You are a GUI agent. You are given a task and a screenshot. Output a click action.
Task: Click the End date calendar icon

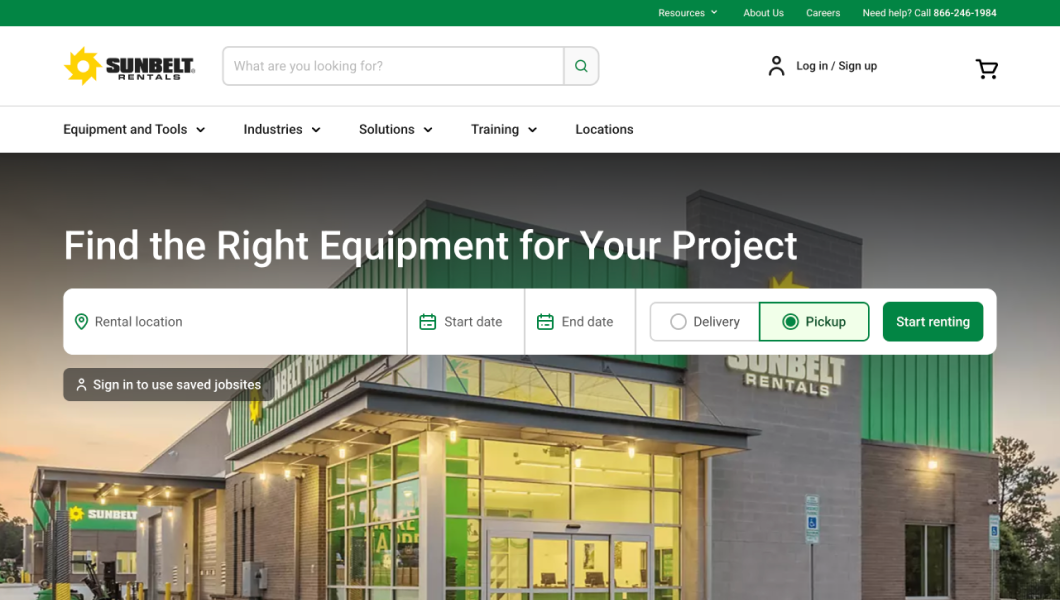coord(545,322)
